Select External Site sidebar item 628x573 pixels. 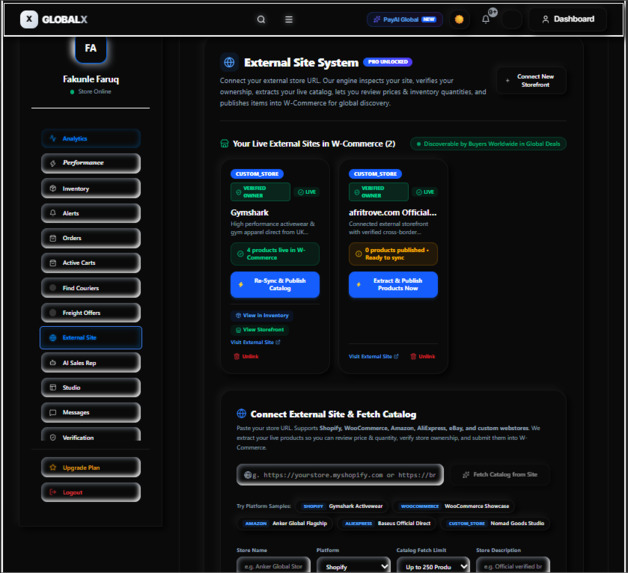click(x=91, y=338)
